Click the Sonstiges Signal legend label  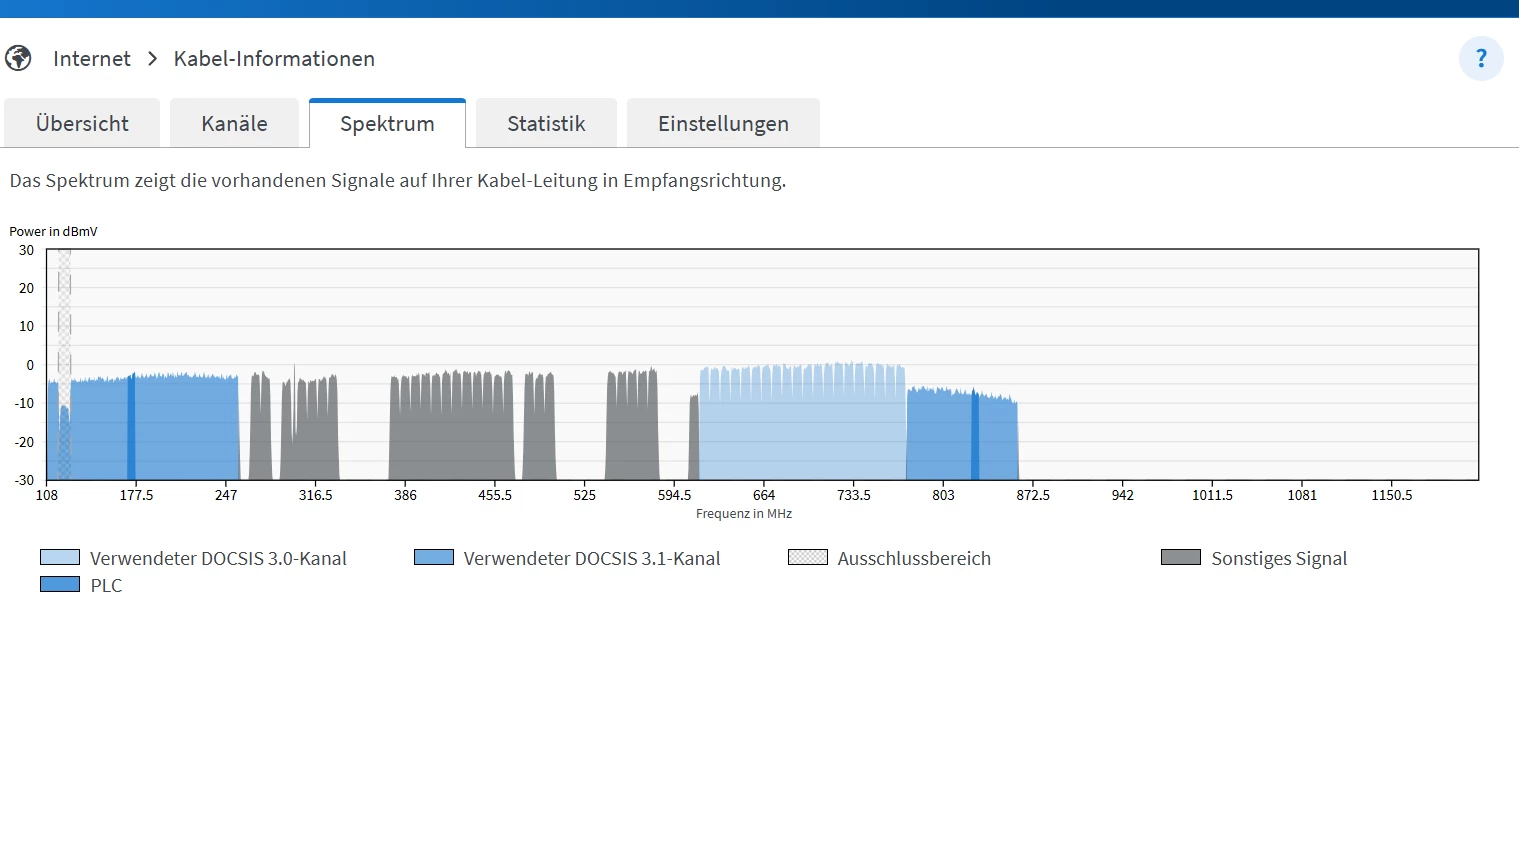point(1279,558)
